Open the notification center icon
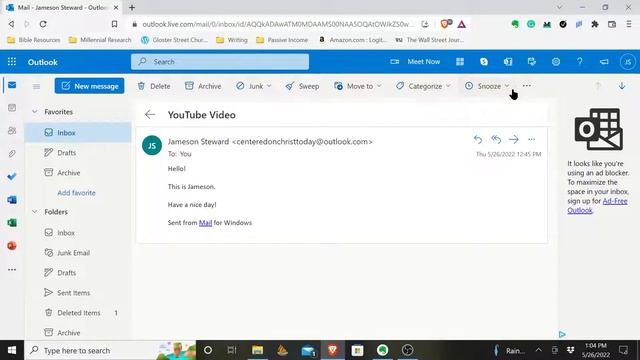Image resolution: width=640 pixels, height=360 pixels. [623, 350]
